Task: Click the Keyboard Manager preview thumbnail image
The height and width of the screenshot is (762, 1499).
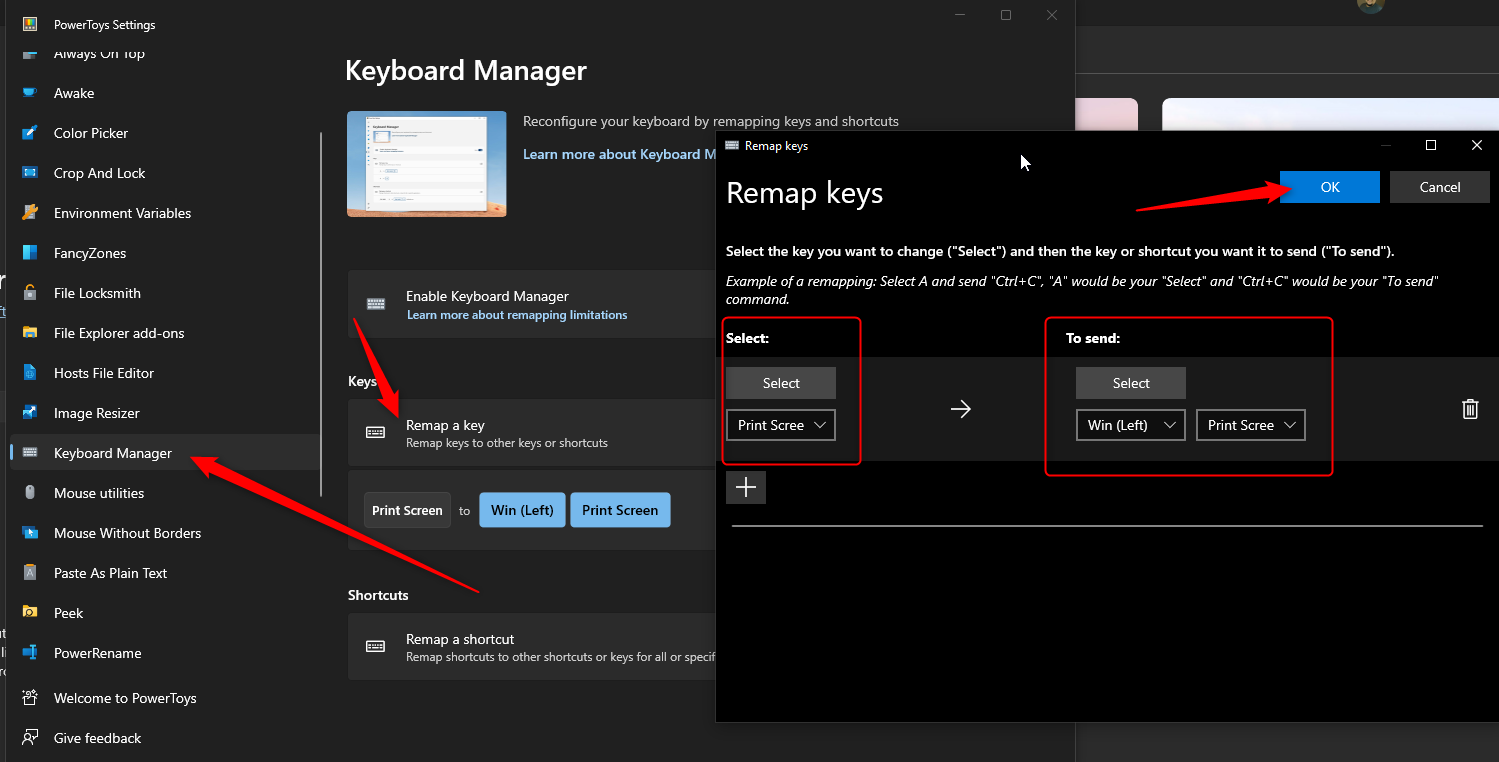Action: point(427,164)
